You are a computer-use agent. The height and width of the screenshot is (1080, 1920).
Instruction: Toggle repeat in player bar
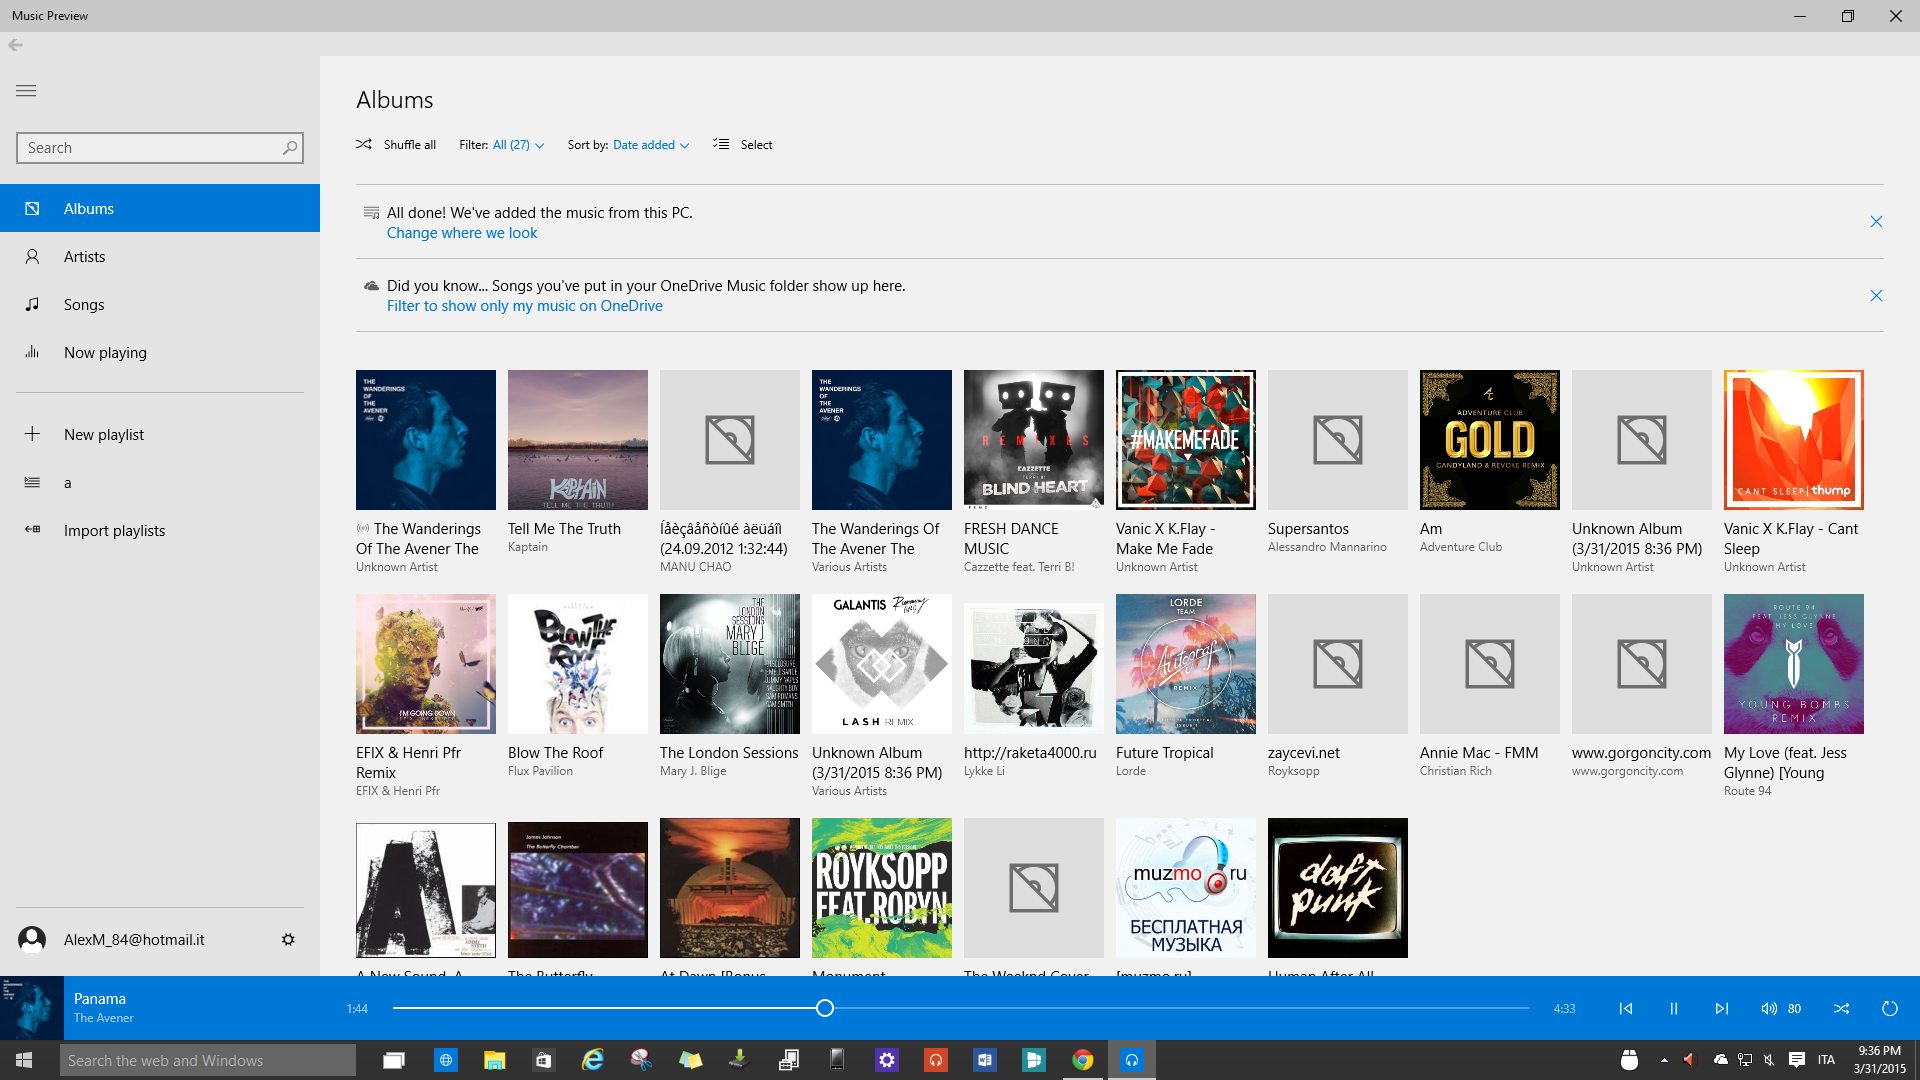click(1890, 1009)
